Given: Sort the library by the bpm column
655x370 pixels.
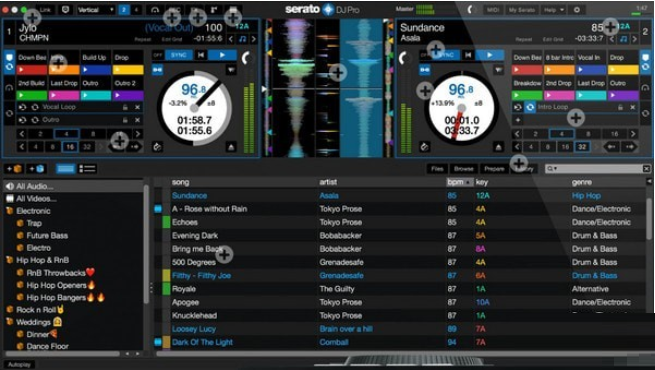Looking at the screenshot, I should coord(459,182).
